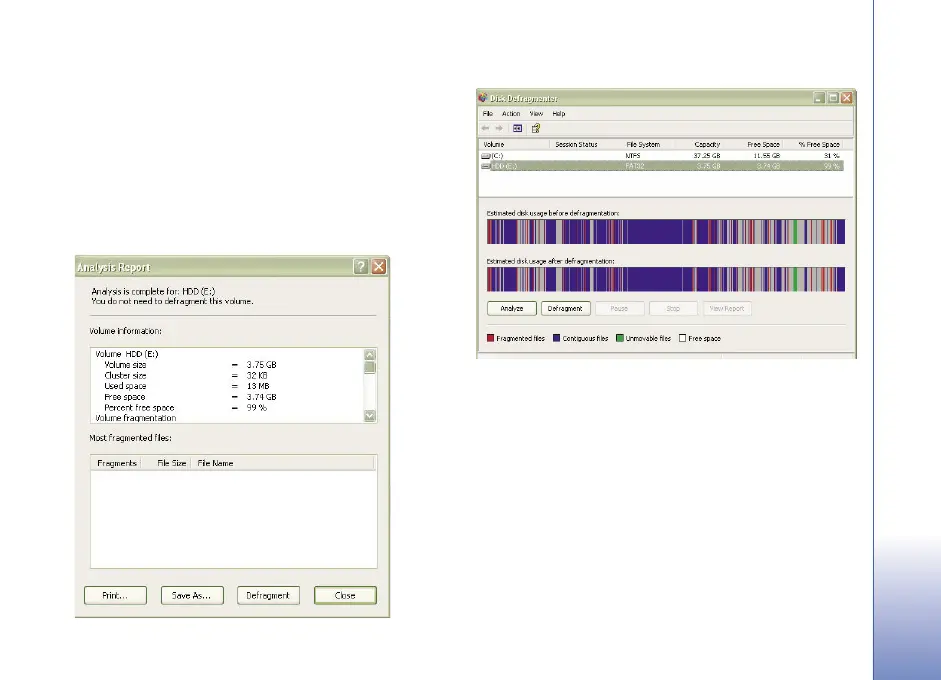This screenshot has height=680, width=941.
Task: Click the disk usage before defragmentation bar
Action: 666,232
